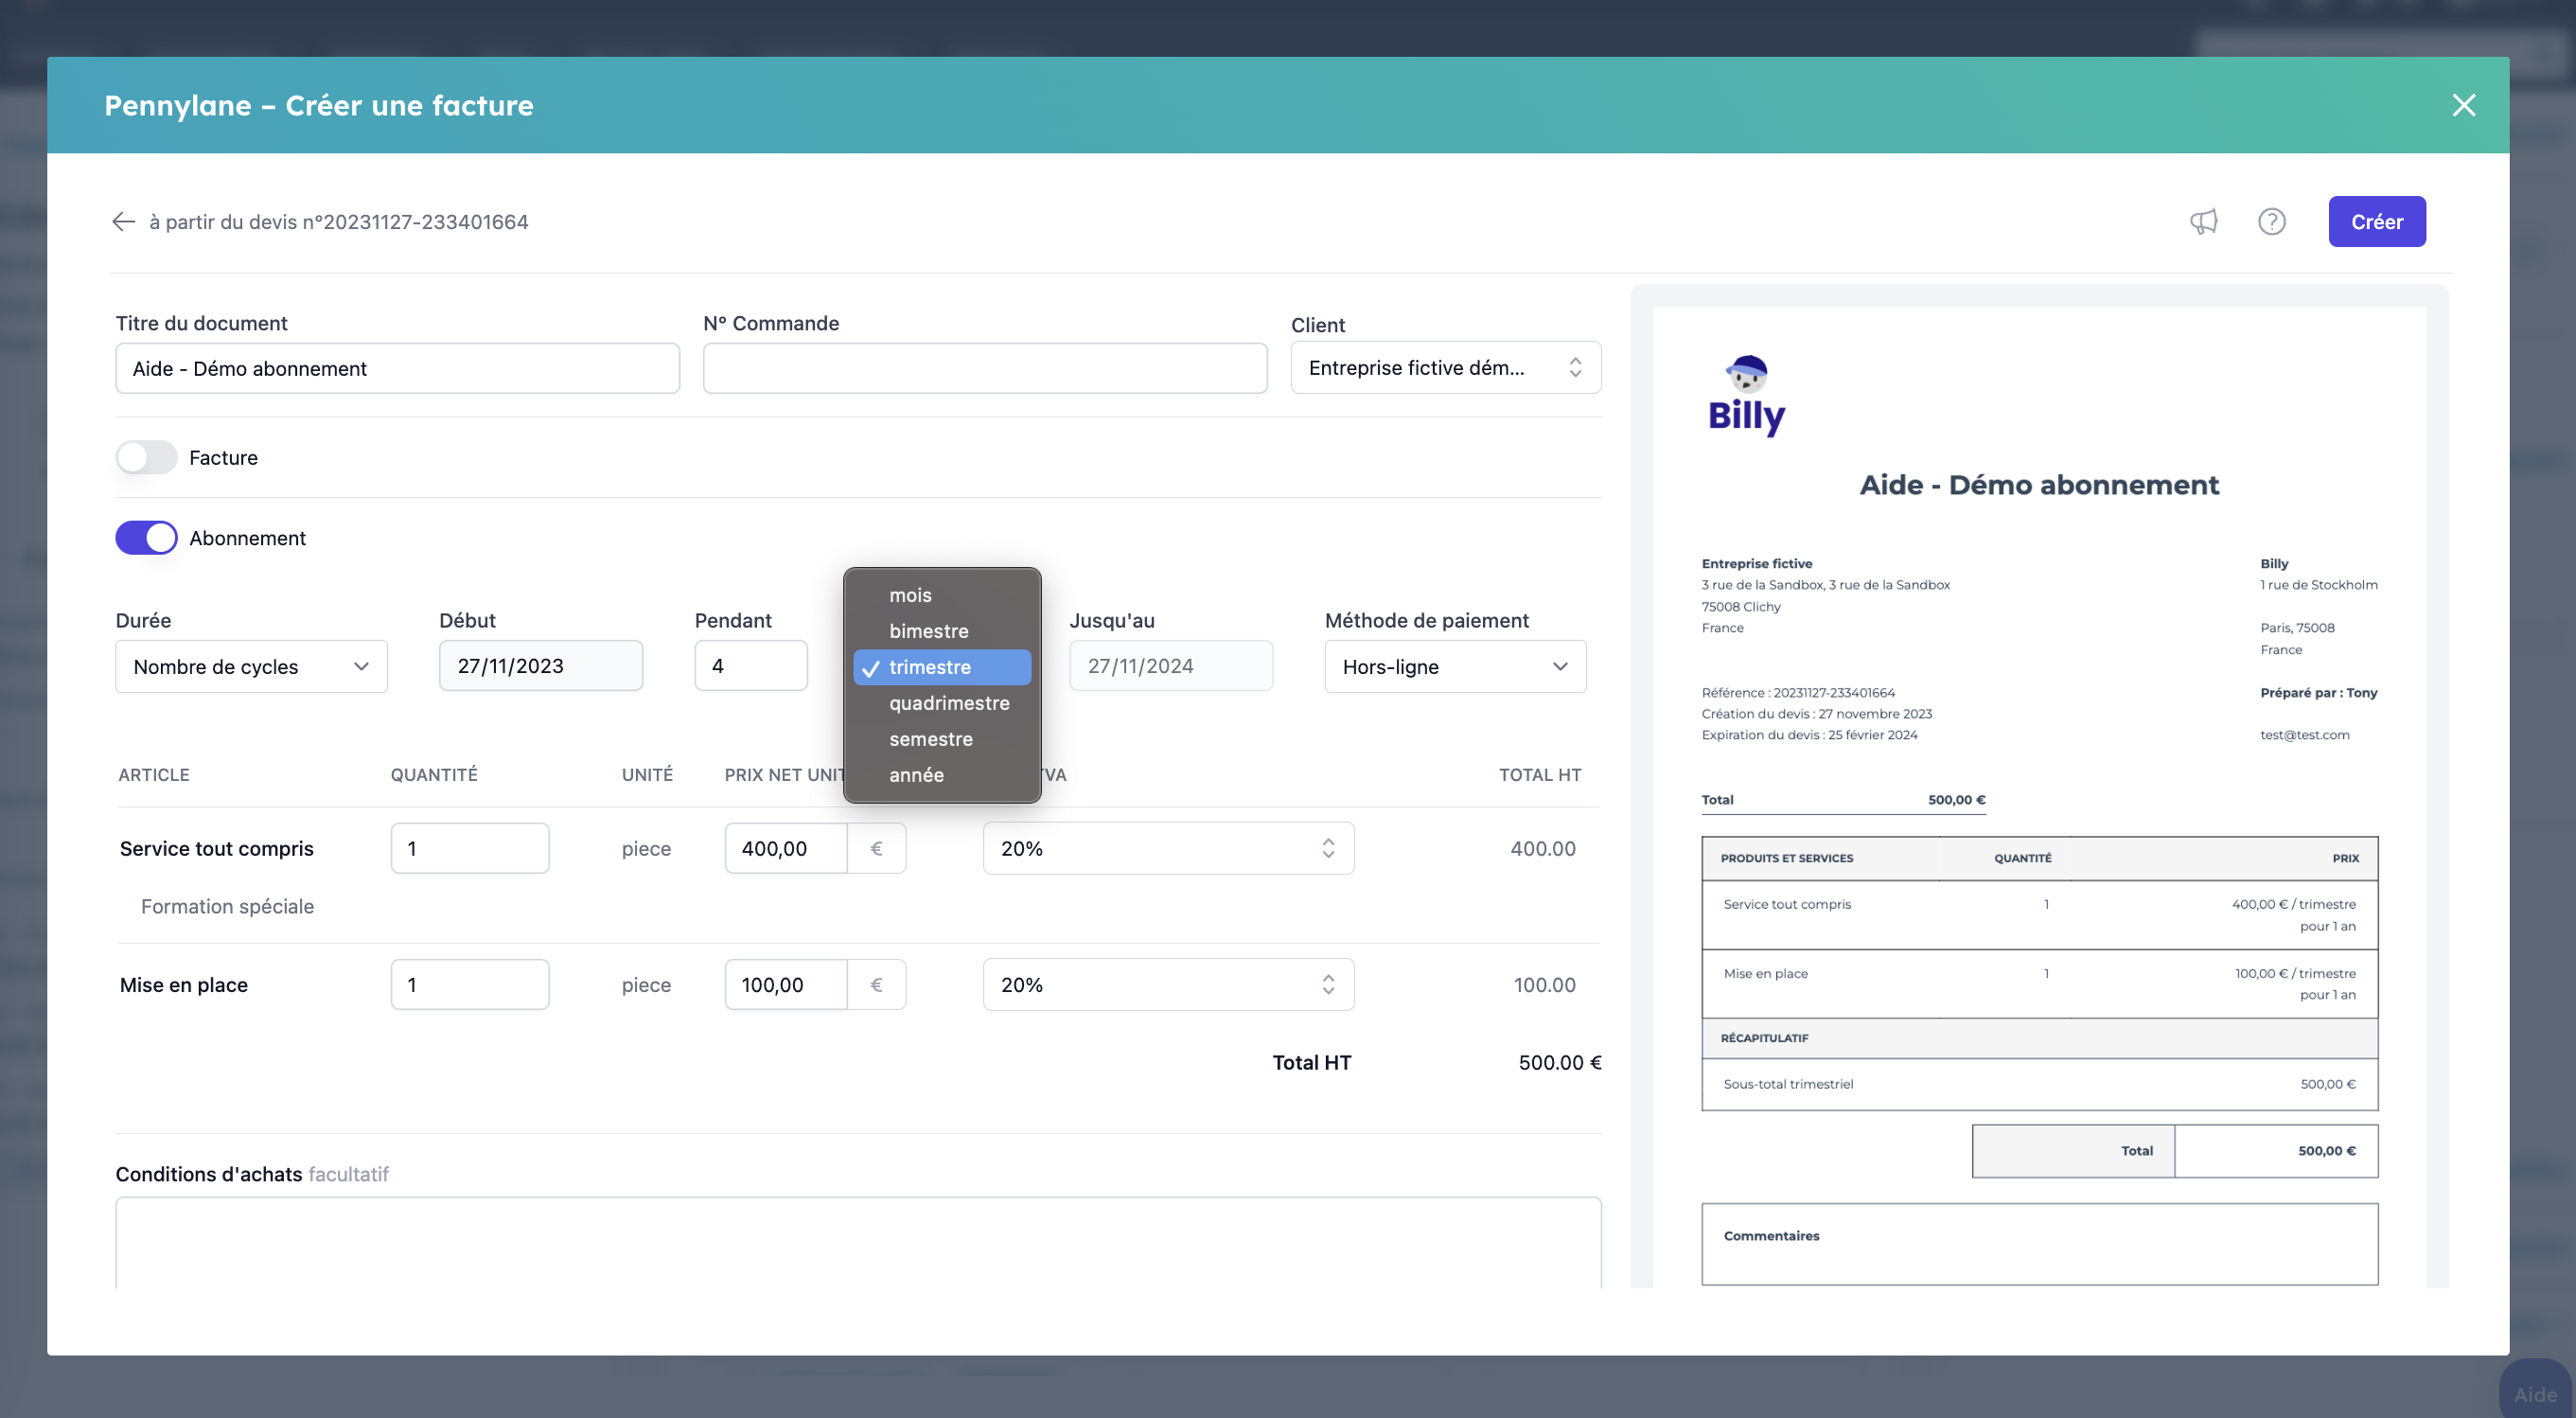
Task: Click the TOTAL HT column header
Action: click(x=1540, y=775)
